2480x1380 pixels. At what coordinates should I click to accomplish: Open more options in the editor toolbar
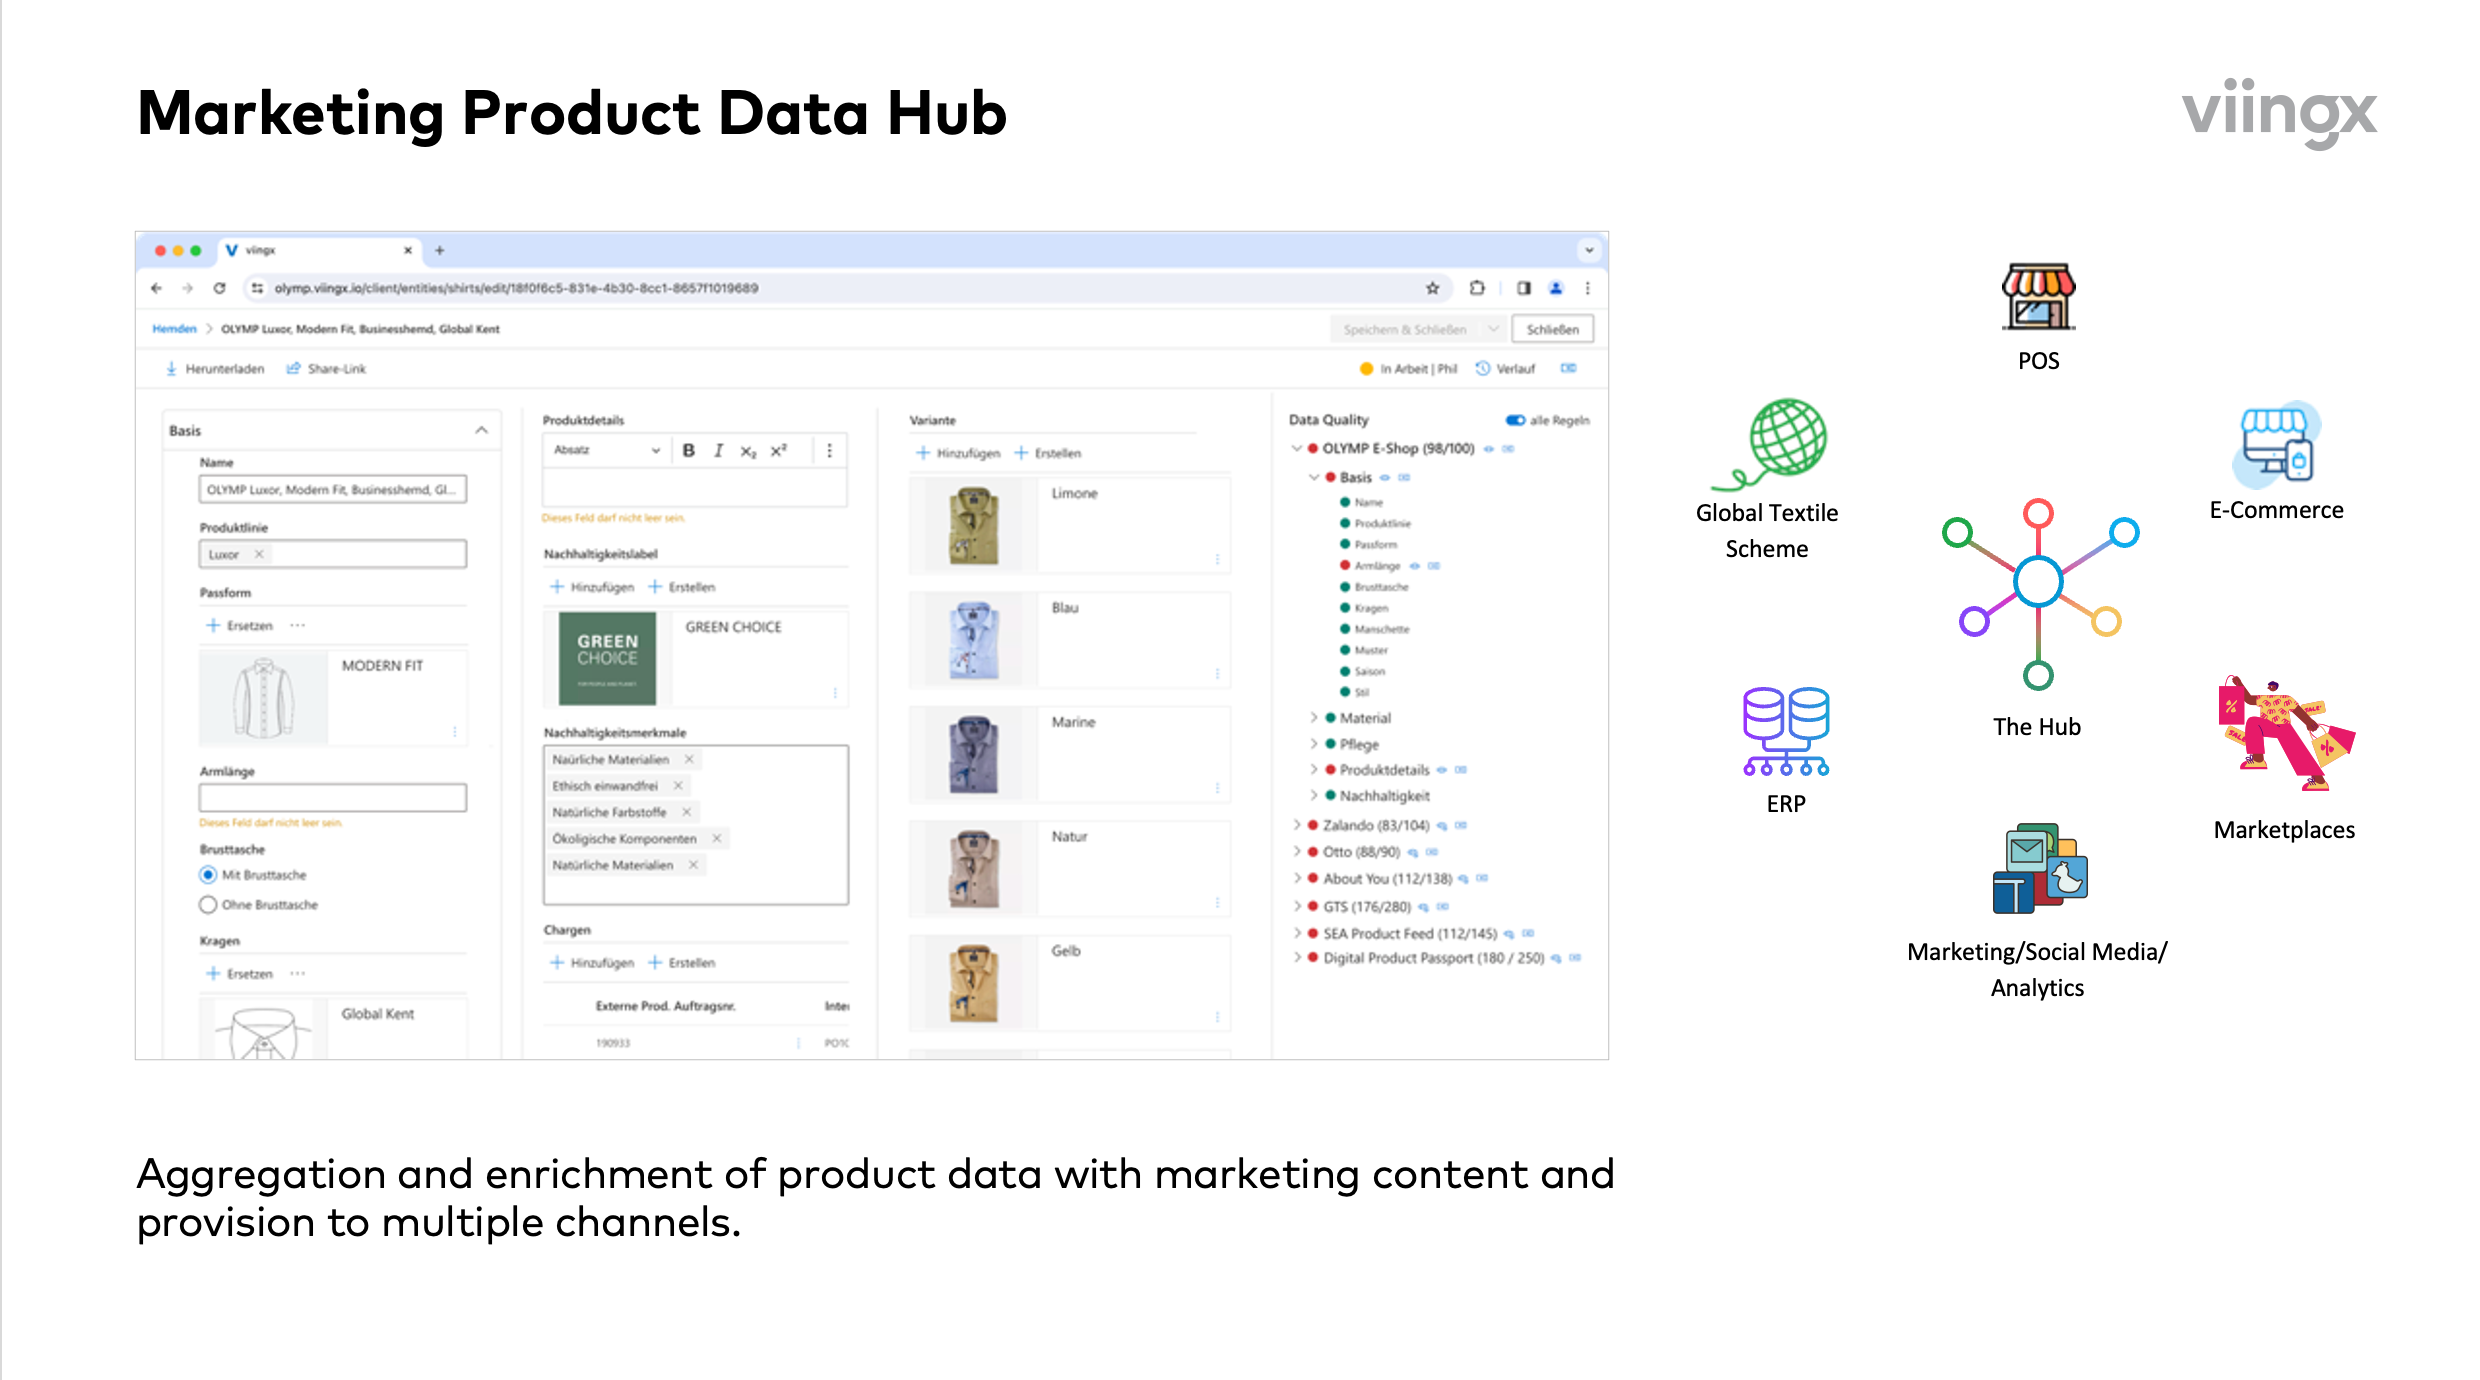tap(829, 451)
